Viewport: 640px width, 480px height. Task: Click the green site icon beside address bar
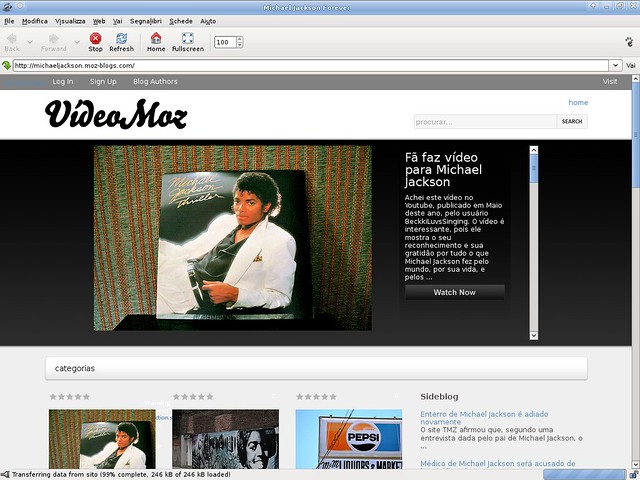(x=6, y=65)
